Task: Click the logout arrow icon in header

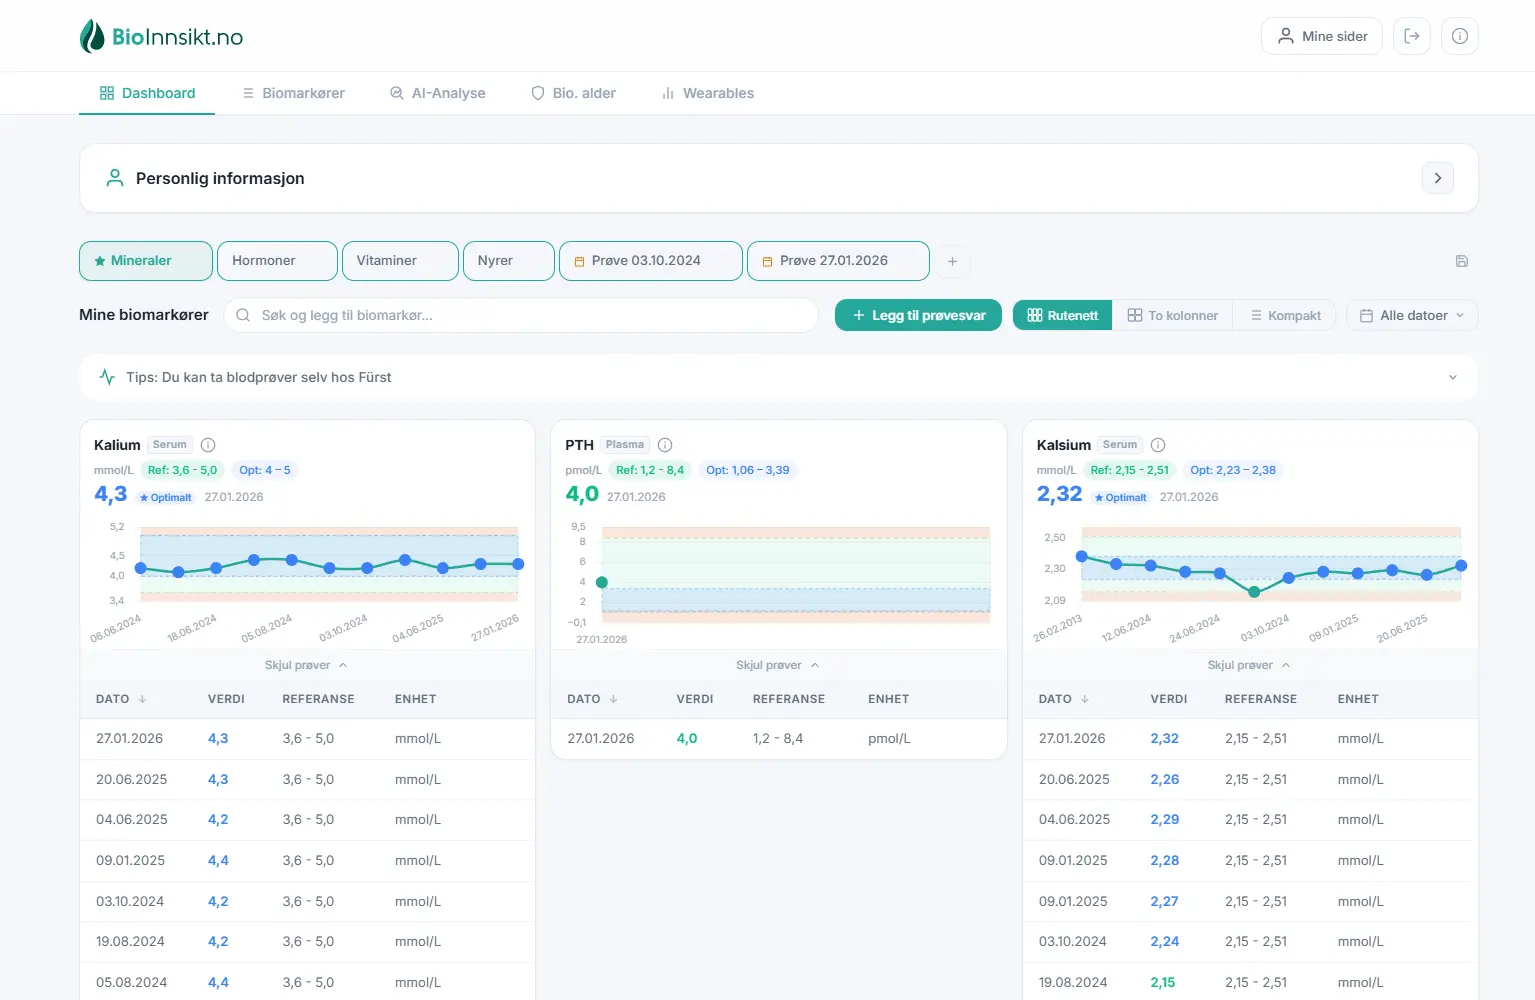Action: [x=1411, y=36]
